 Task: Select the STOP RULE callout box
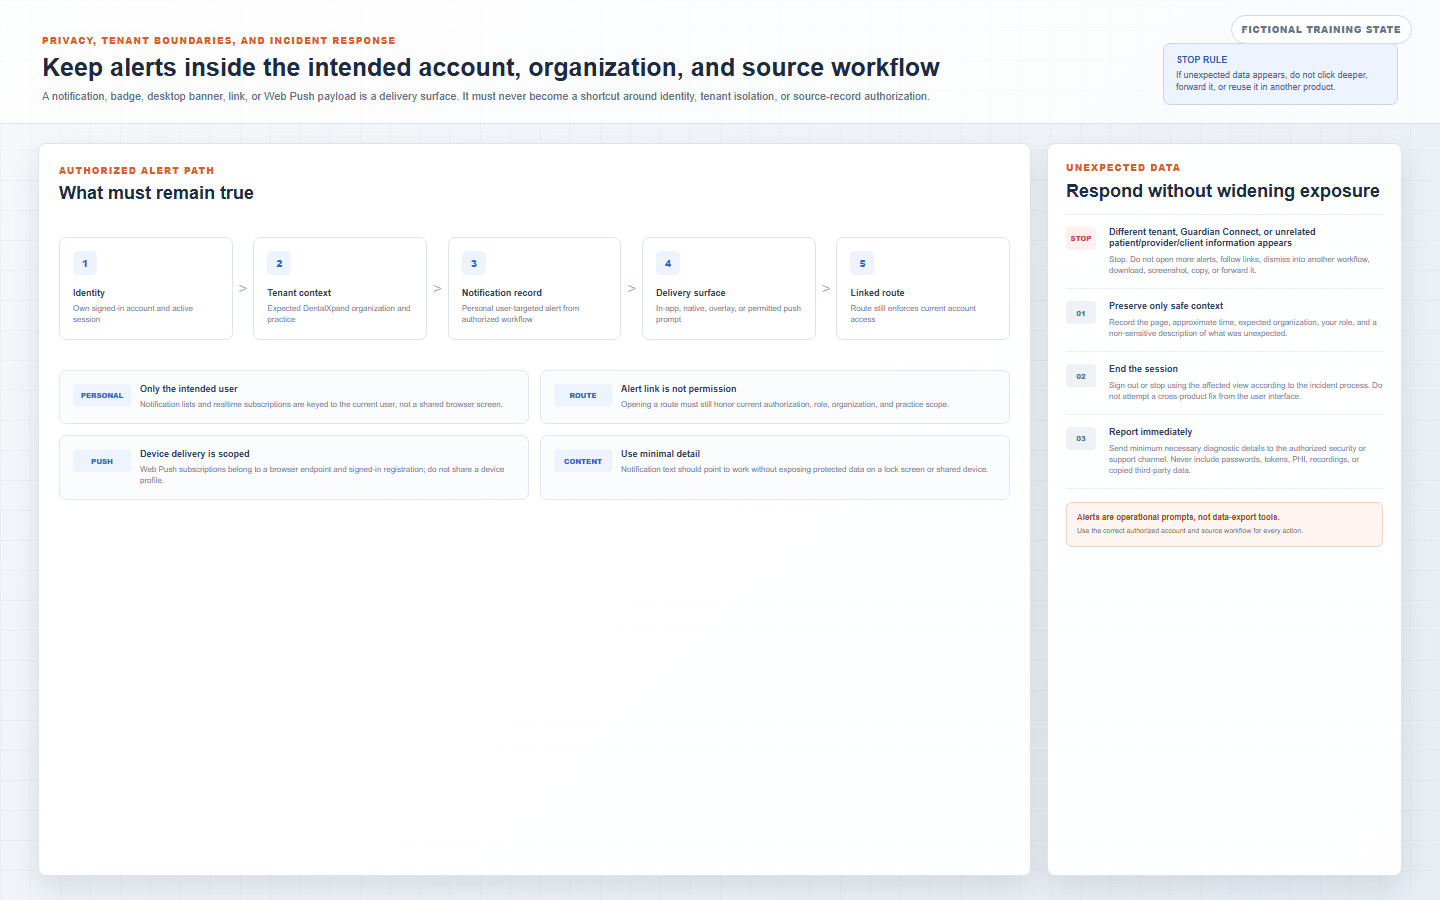pyautogui.click(x=1280, y=74)
